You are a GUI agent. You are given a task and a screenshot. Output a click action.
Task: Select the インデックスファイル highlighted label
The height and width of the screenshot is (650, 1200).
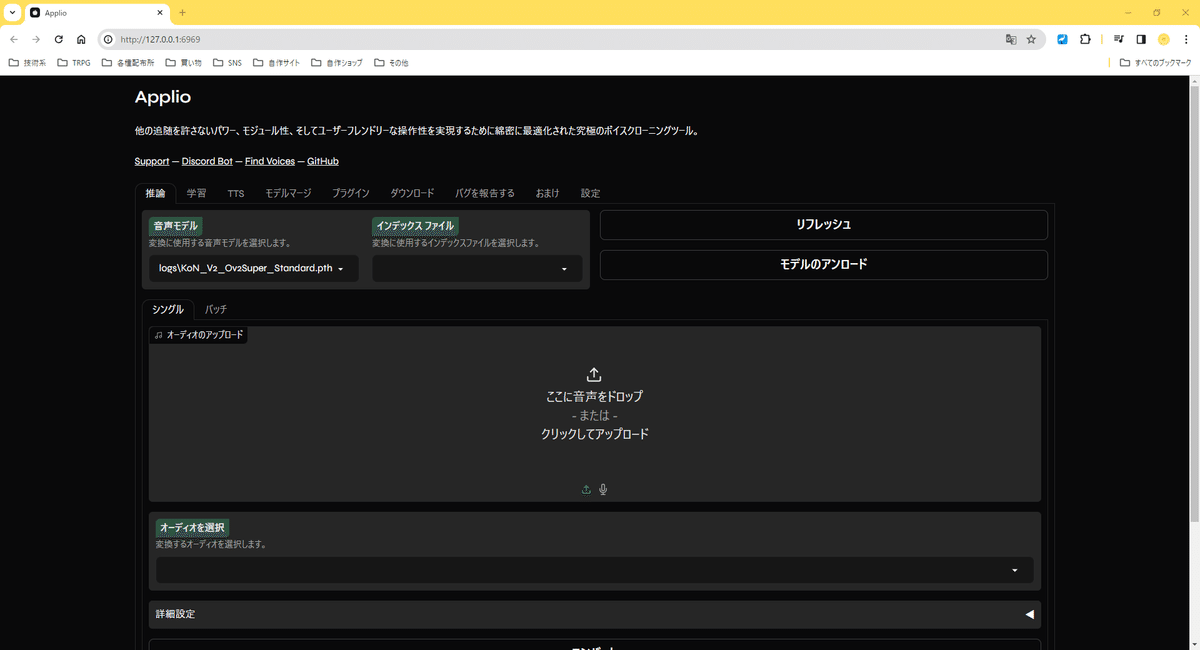[414, 226]
